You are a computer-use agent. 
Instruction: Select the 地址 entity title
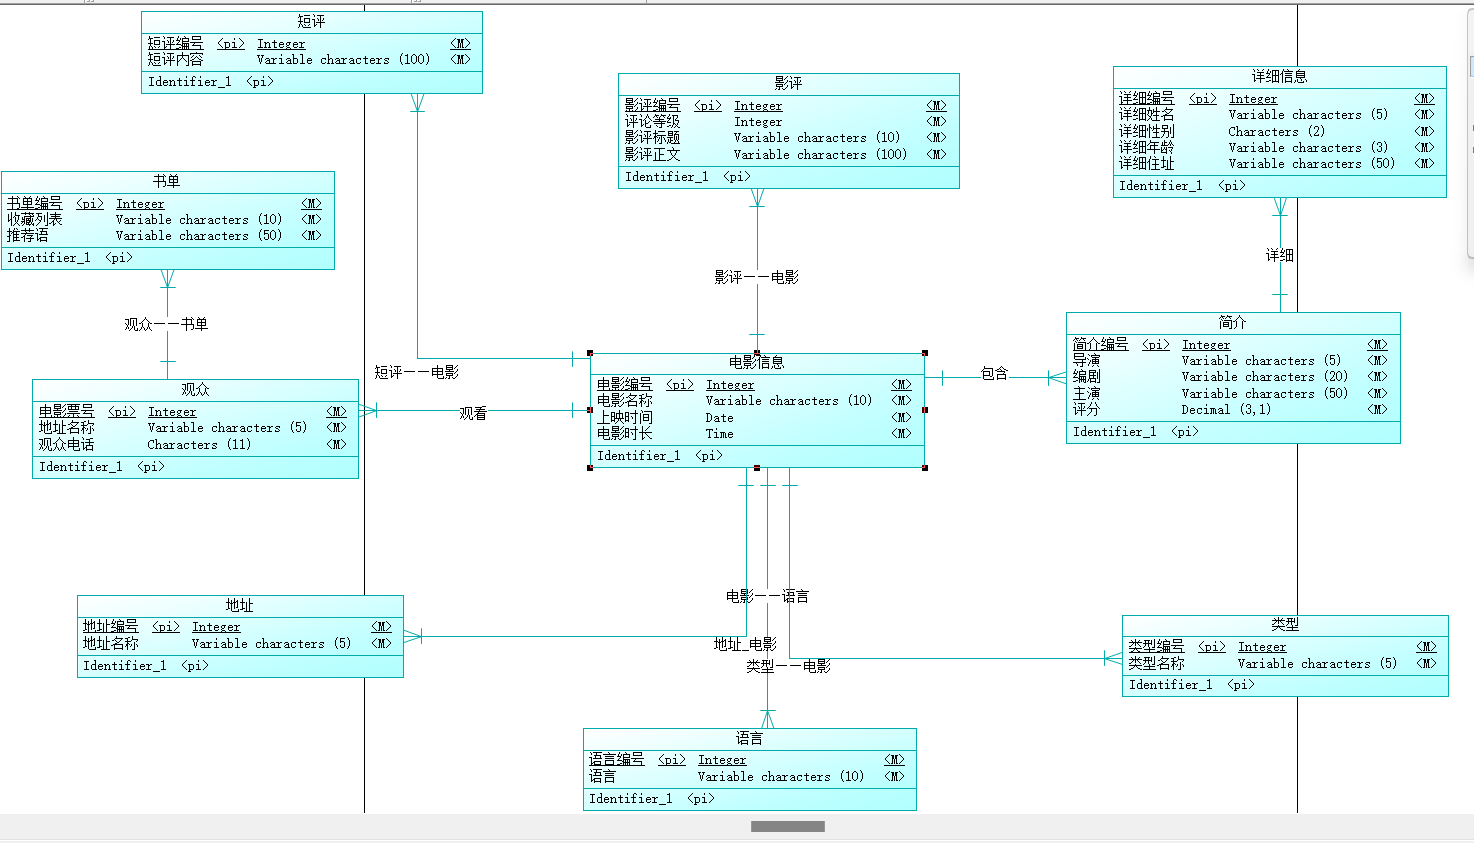239,605
